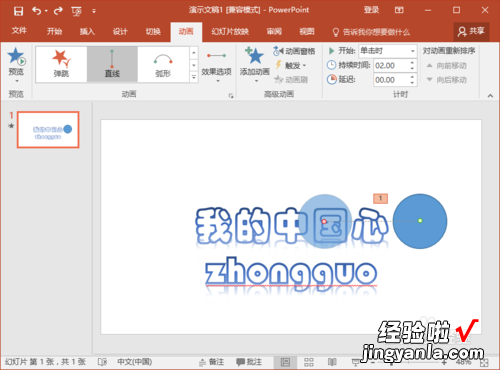Decrease delay with the down spinner
Screen dimensions: 500x370
[412, 83]
